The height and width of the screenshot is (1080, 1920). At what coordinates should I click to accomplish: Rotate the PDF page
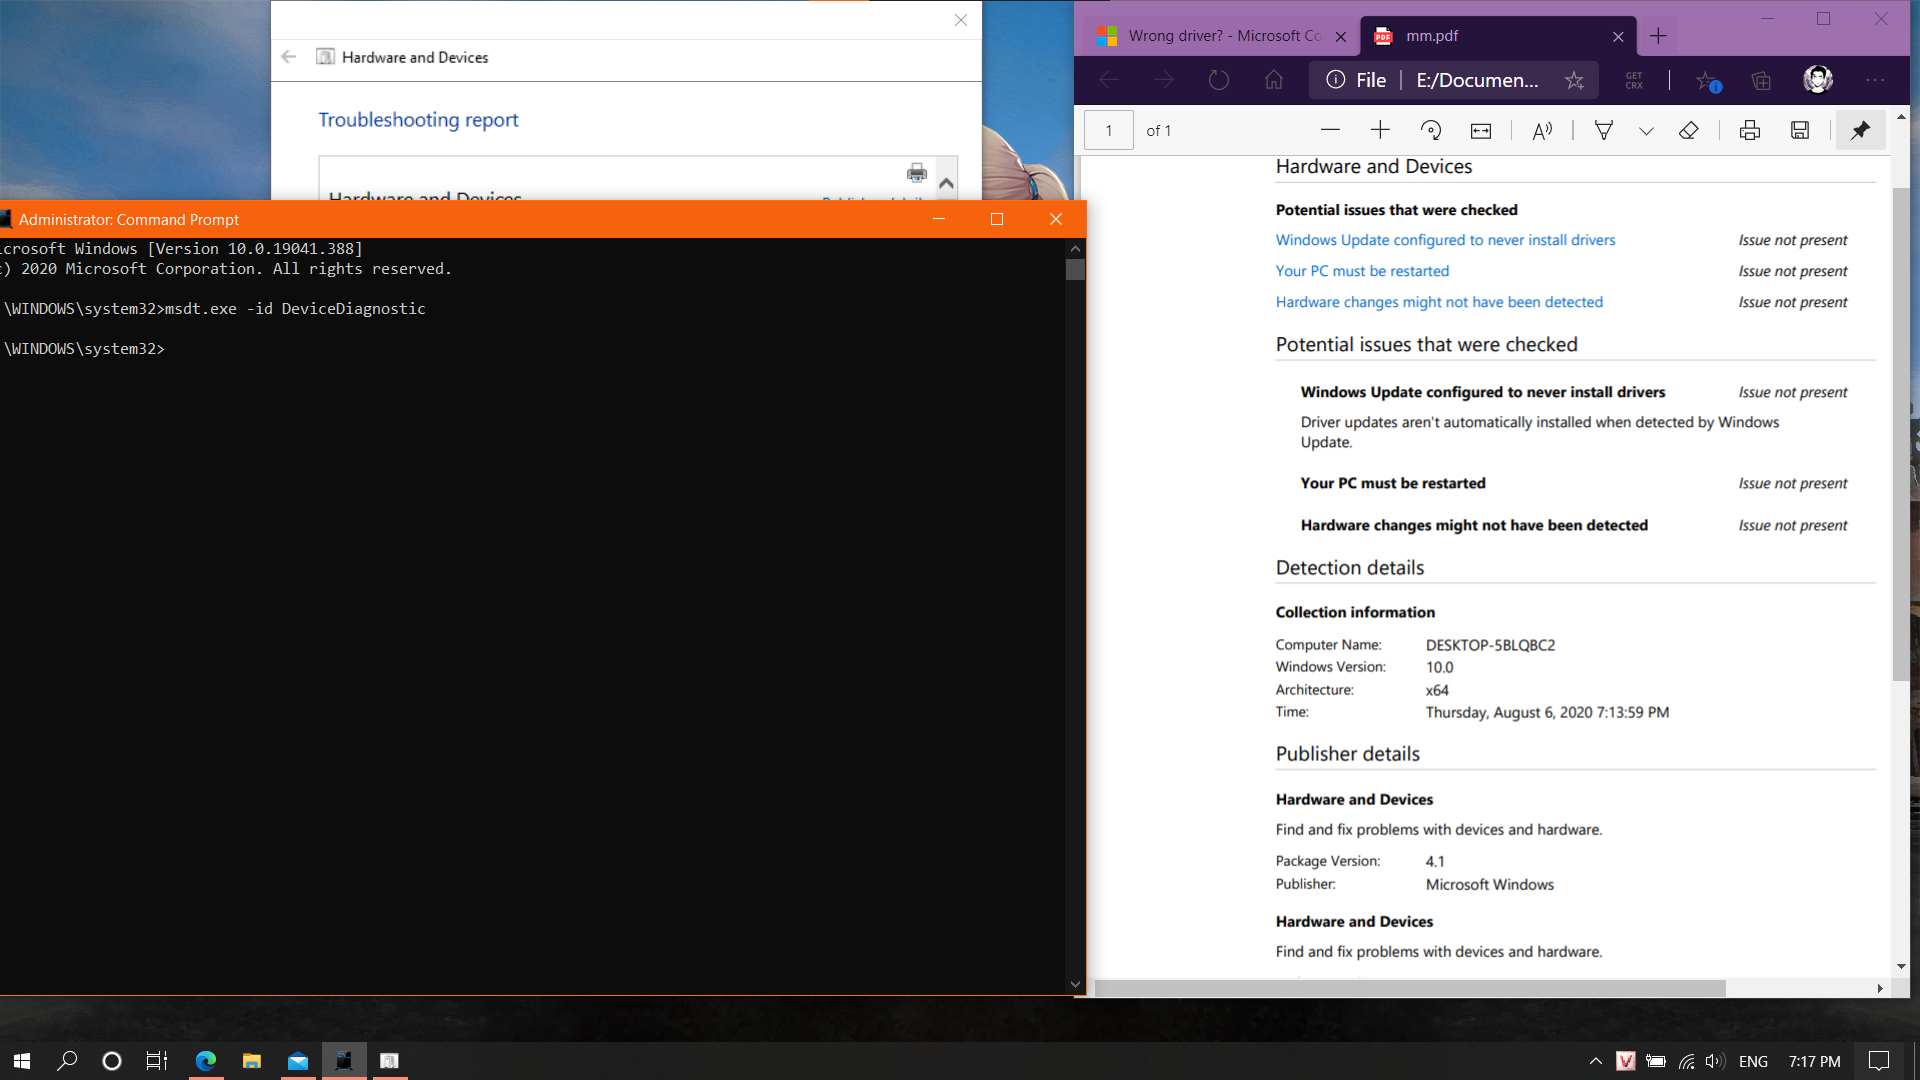coord(1431,131)
